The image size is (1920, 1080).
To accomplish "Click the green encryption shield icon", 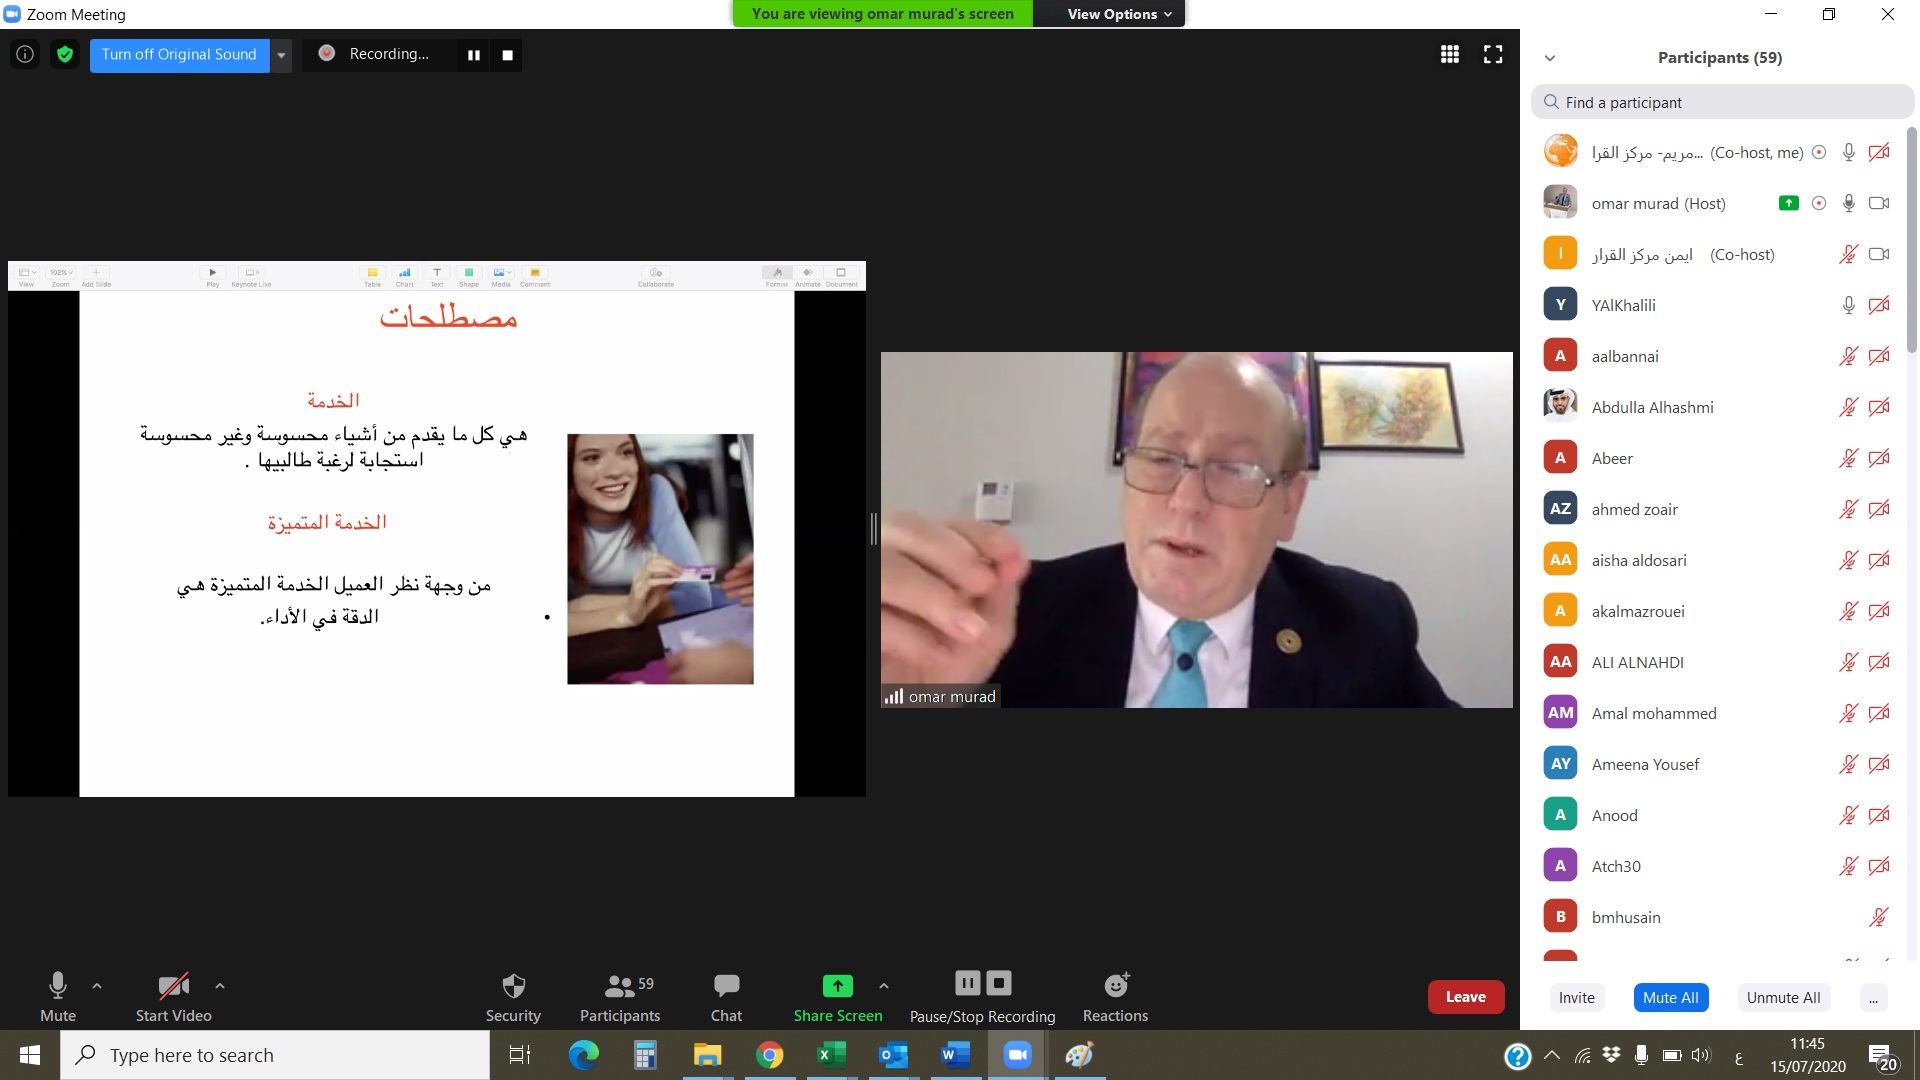I will 65,54.
